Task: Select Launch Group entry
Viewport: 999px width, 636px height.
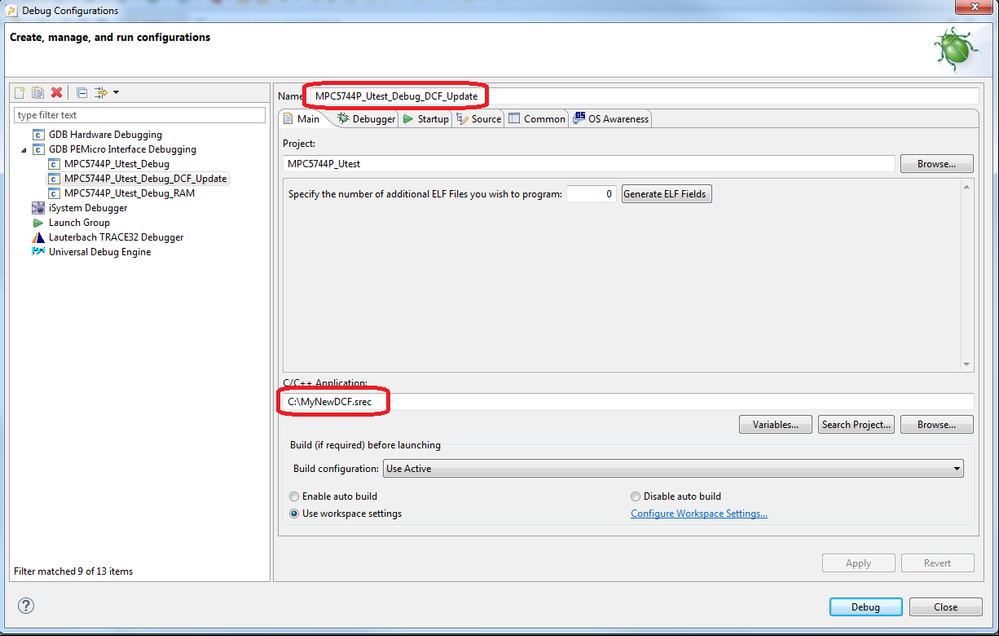Action: pyautogui.click(x=79, y=222)
